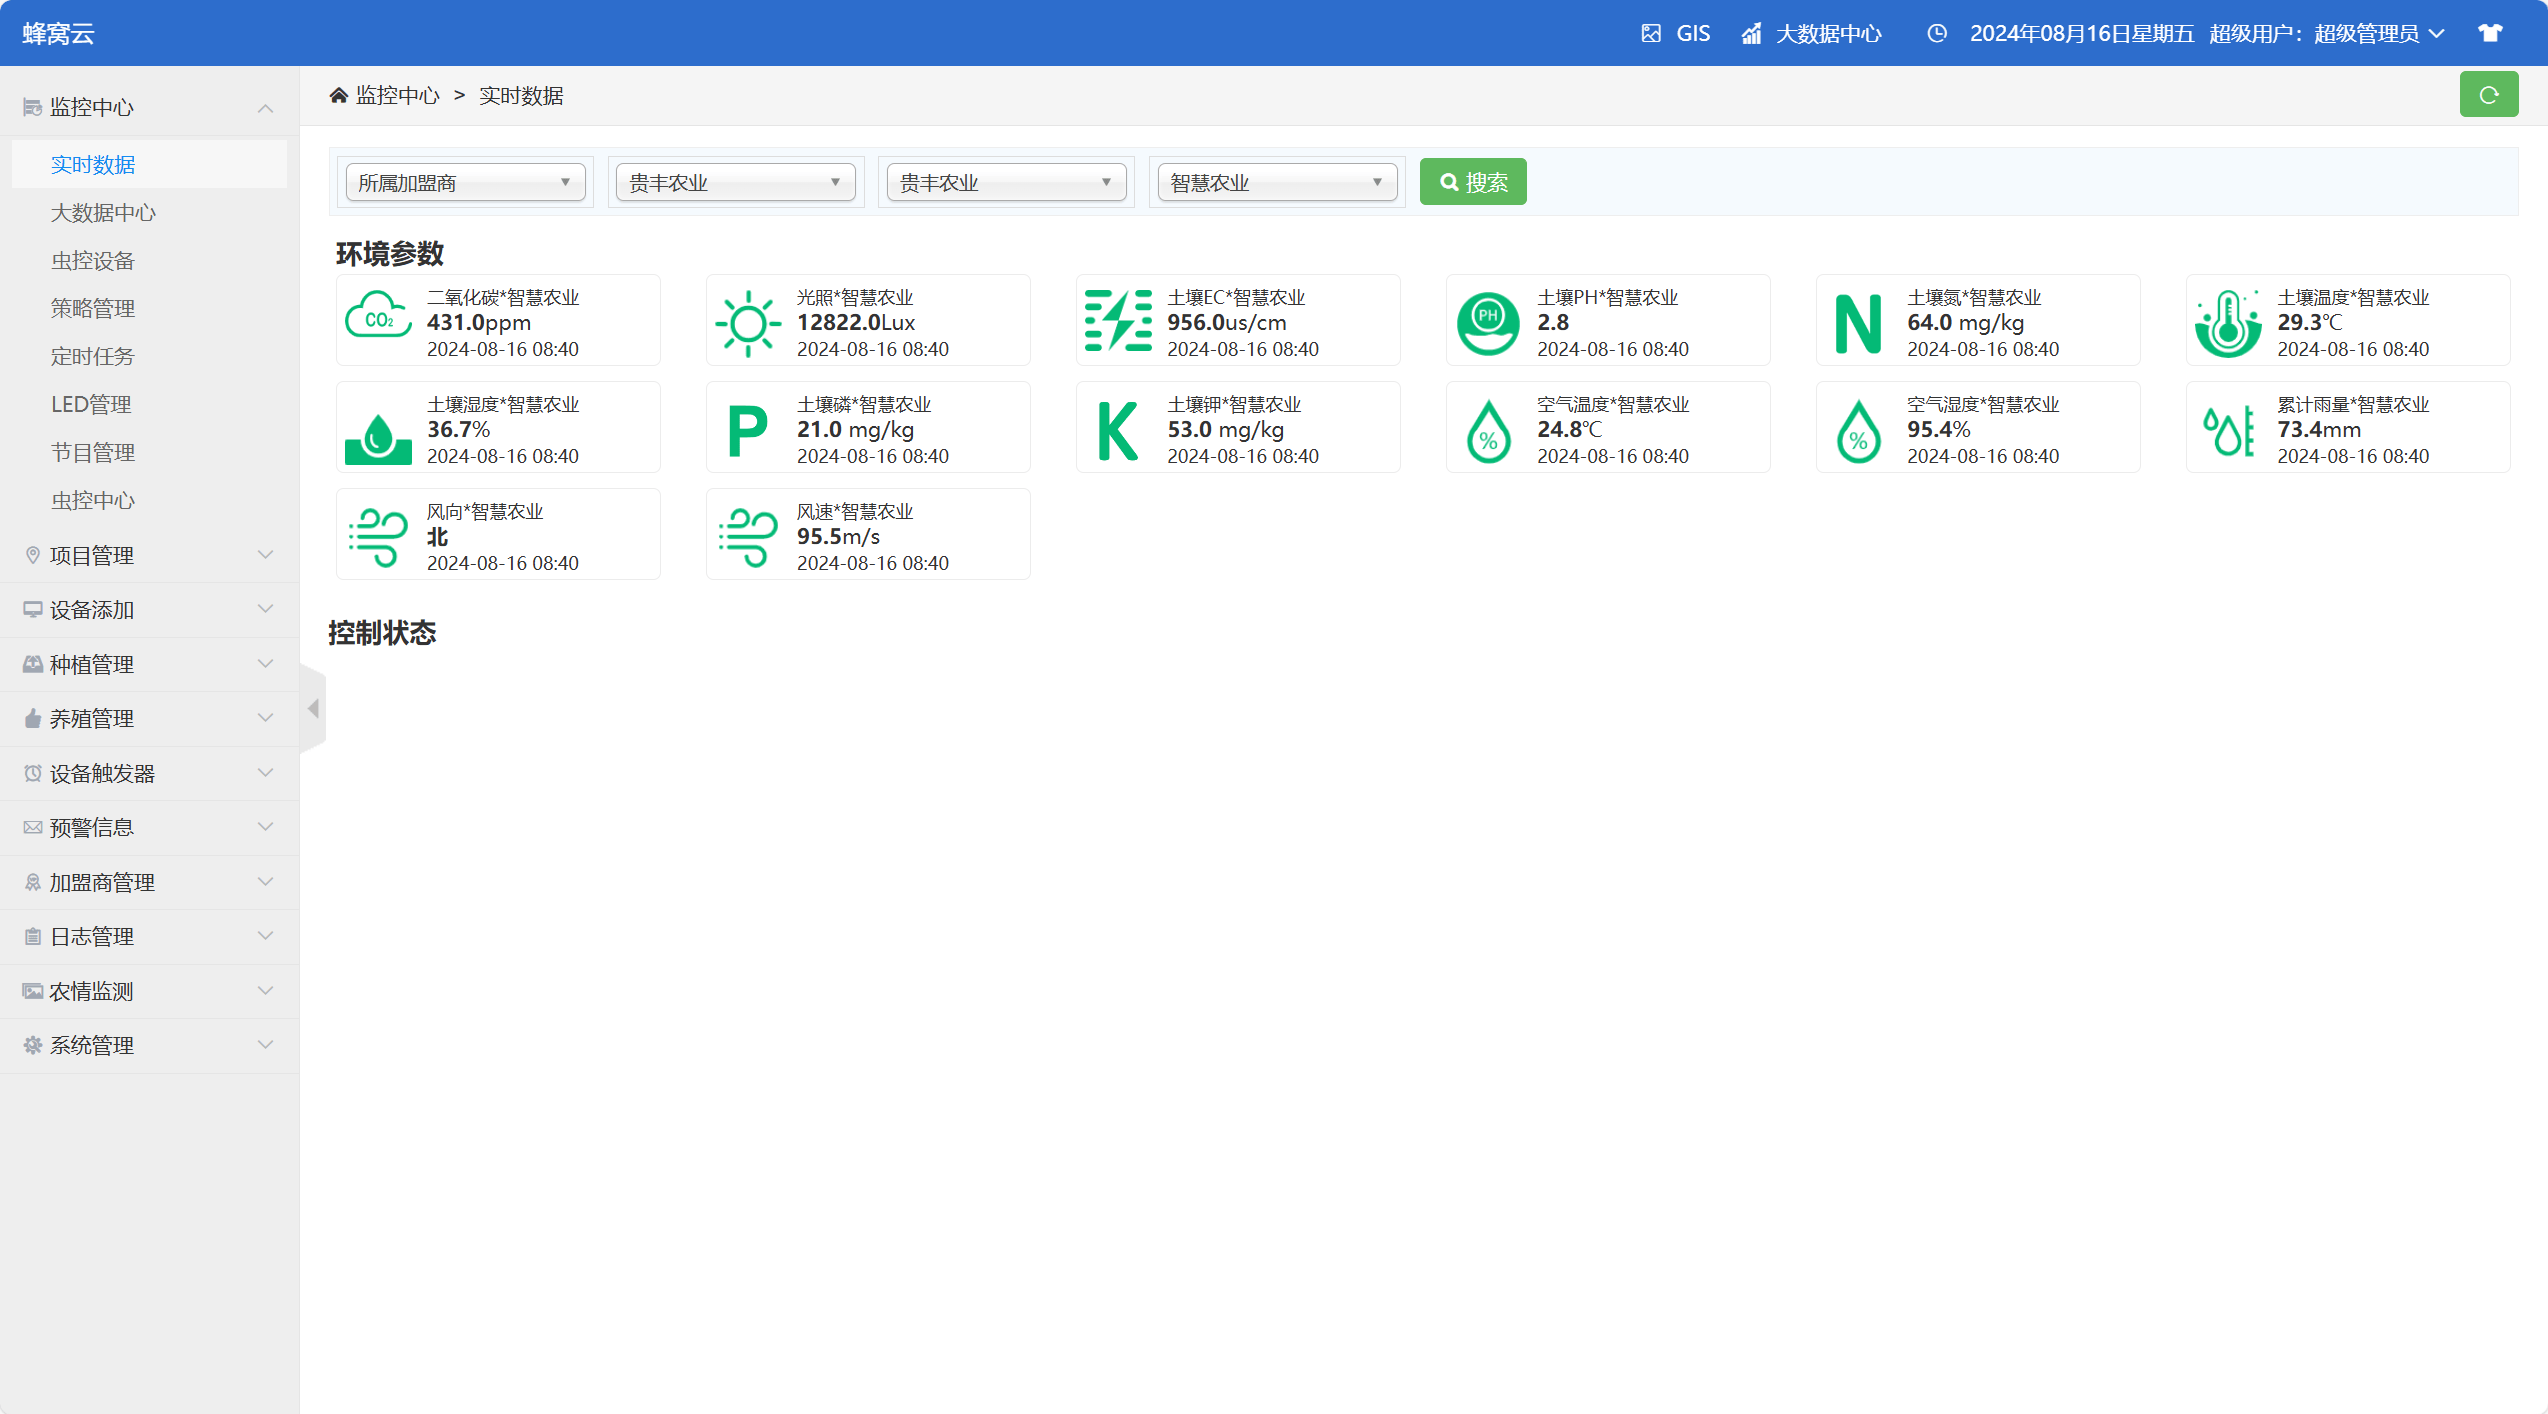Click the 大数据中心 chart icon in header
Screen dimensions: 2548x1414
point(1751,34)
